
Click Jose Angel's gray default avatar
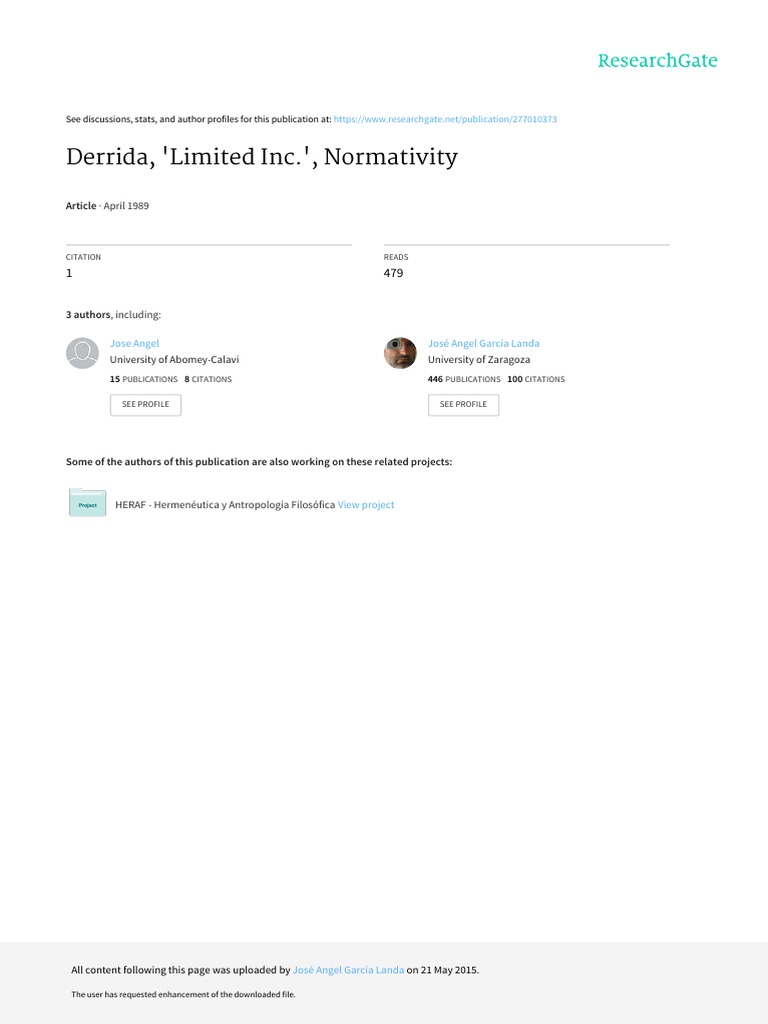82,353
